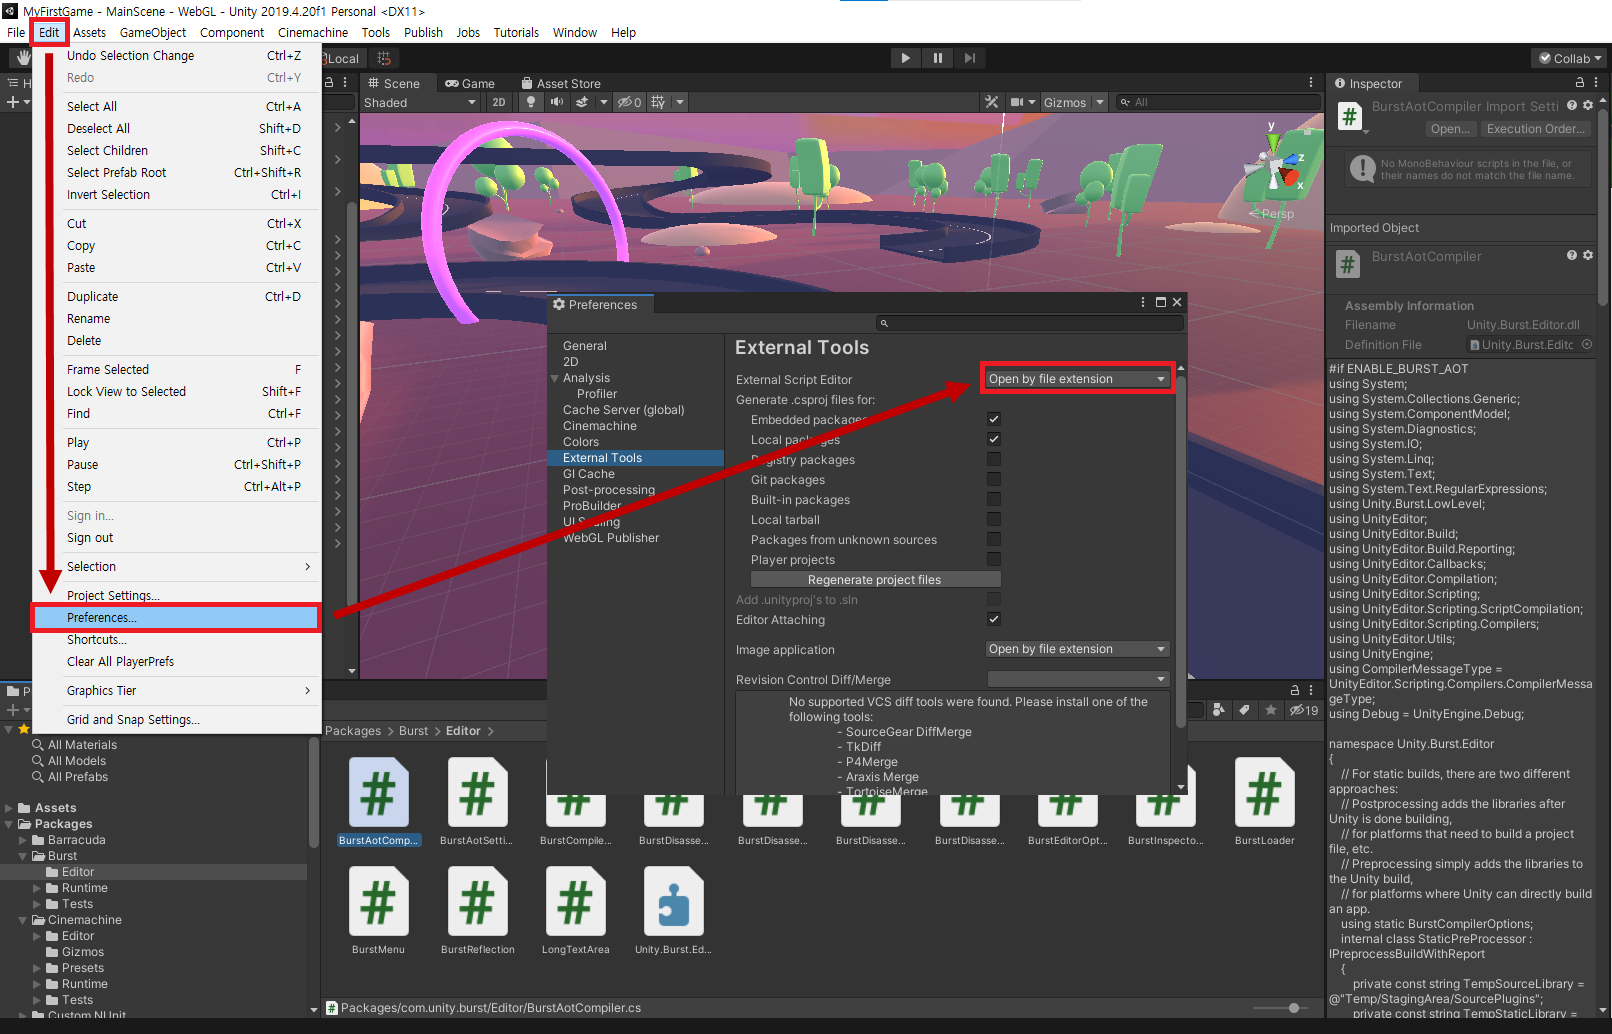Click the Pause button in the toolbar

pyautogui.click(x=937, y=57)
